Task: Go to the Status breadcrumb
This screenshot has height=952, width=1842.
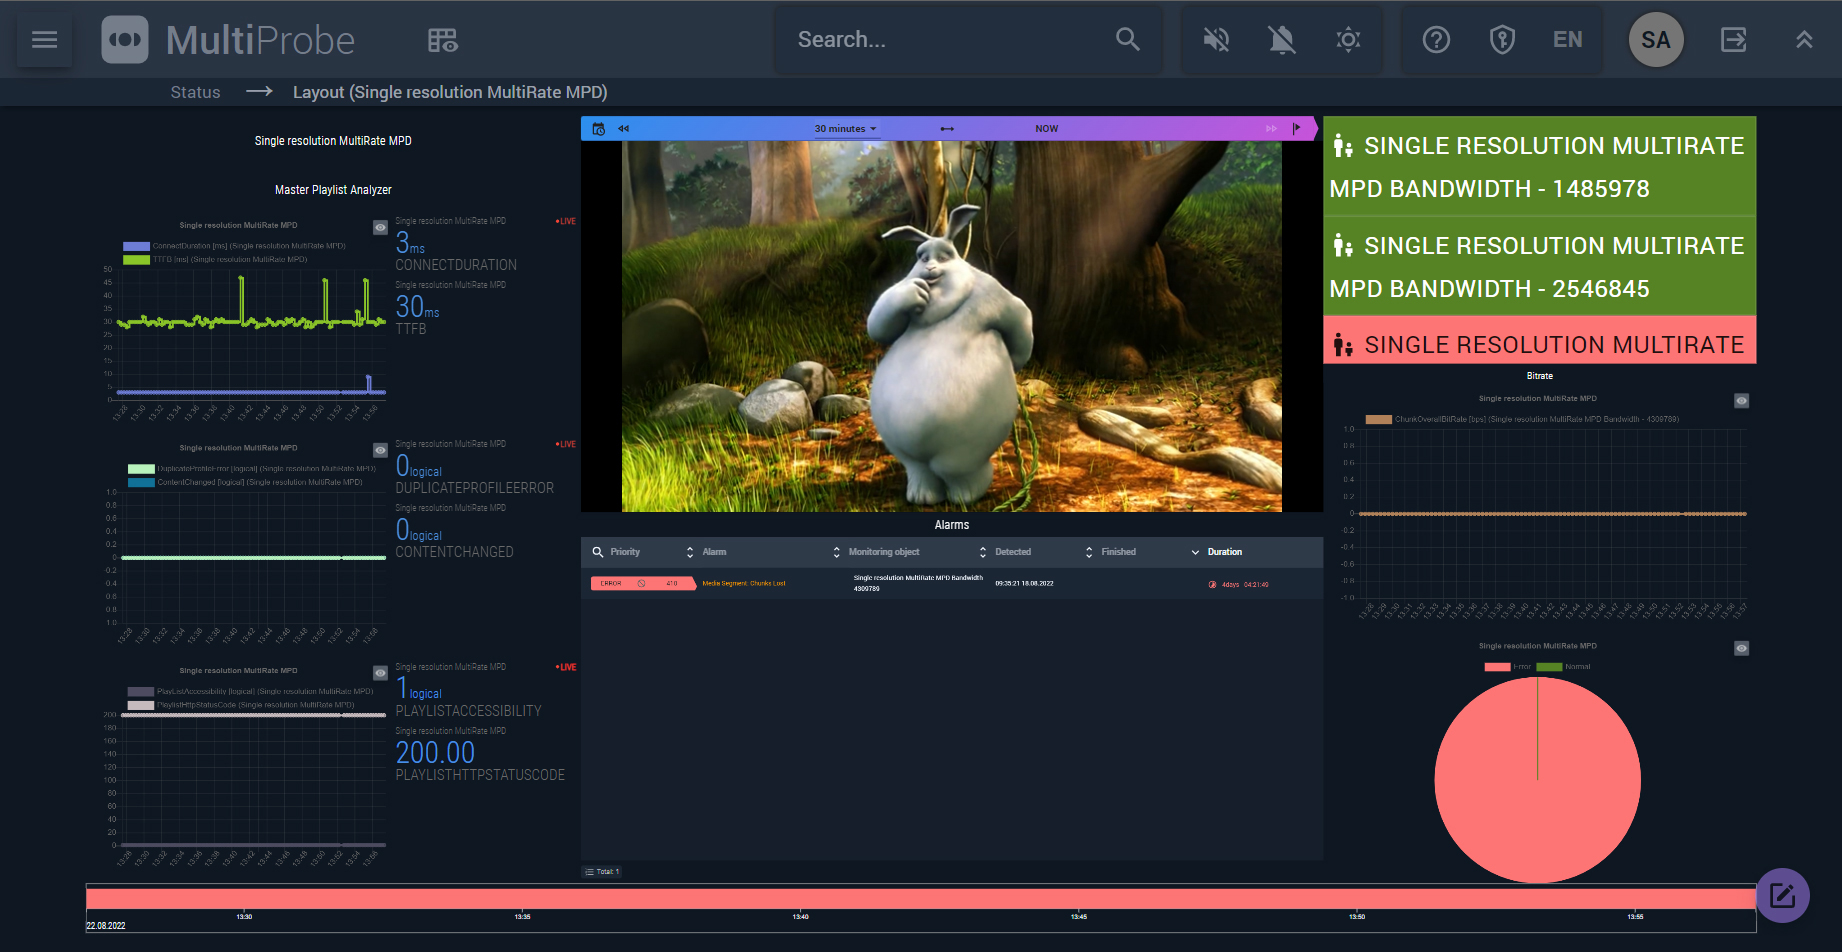Action: (x=195, y=92)
